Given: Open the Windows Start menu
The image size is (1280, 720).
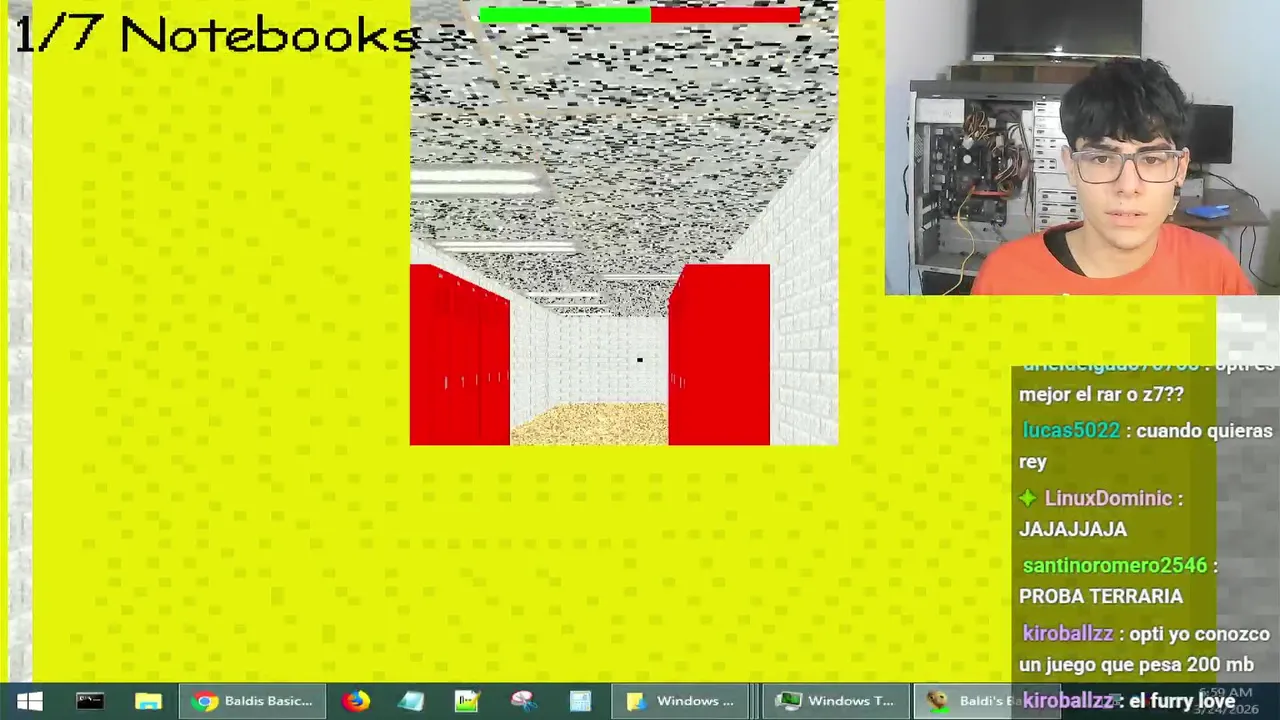Looking at the screenshot, I should (x=29, y=701).
